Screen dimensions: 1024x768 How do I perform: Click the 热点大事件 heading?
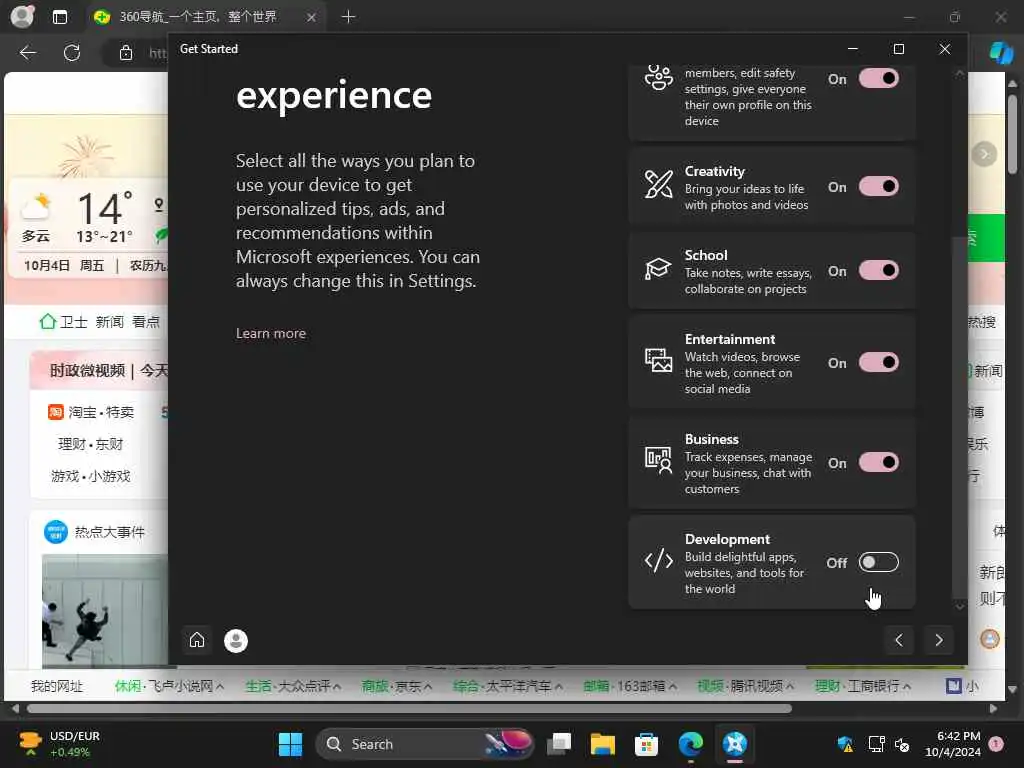pos(110,532)
